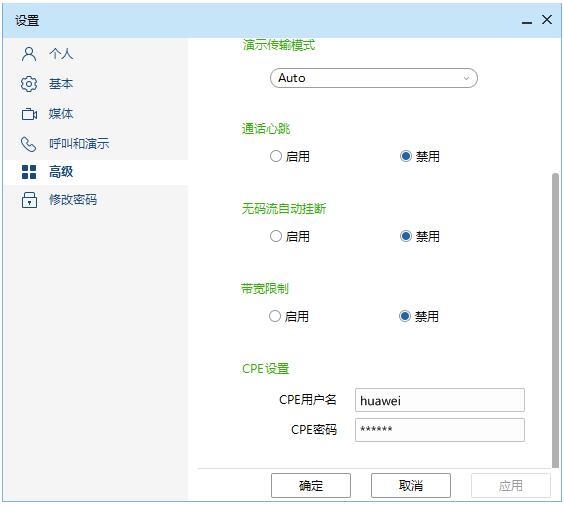Click the vertical scrollbar thumb

pyautogui.click(x=555, y=320)
